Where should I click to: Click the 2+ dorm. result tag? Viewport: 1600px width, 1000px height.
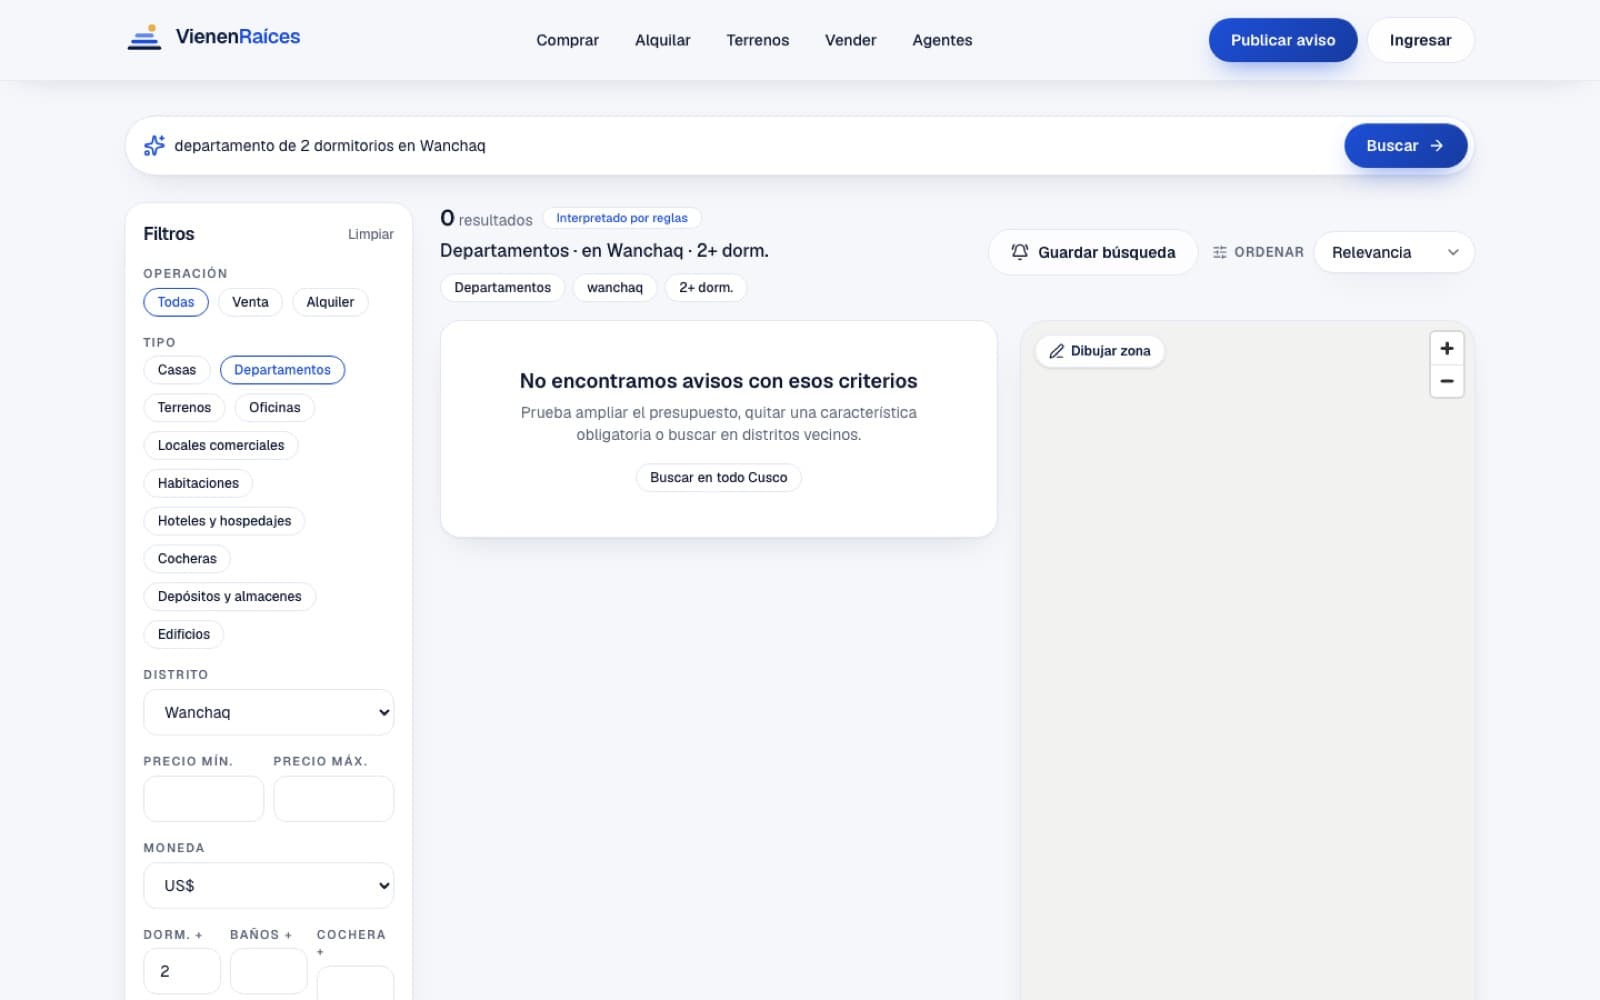tap(706, 288)
